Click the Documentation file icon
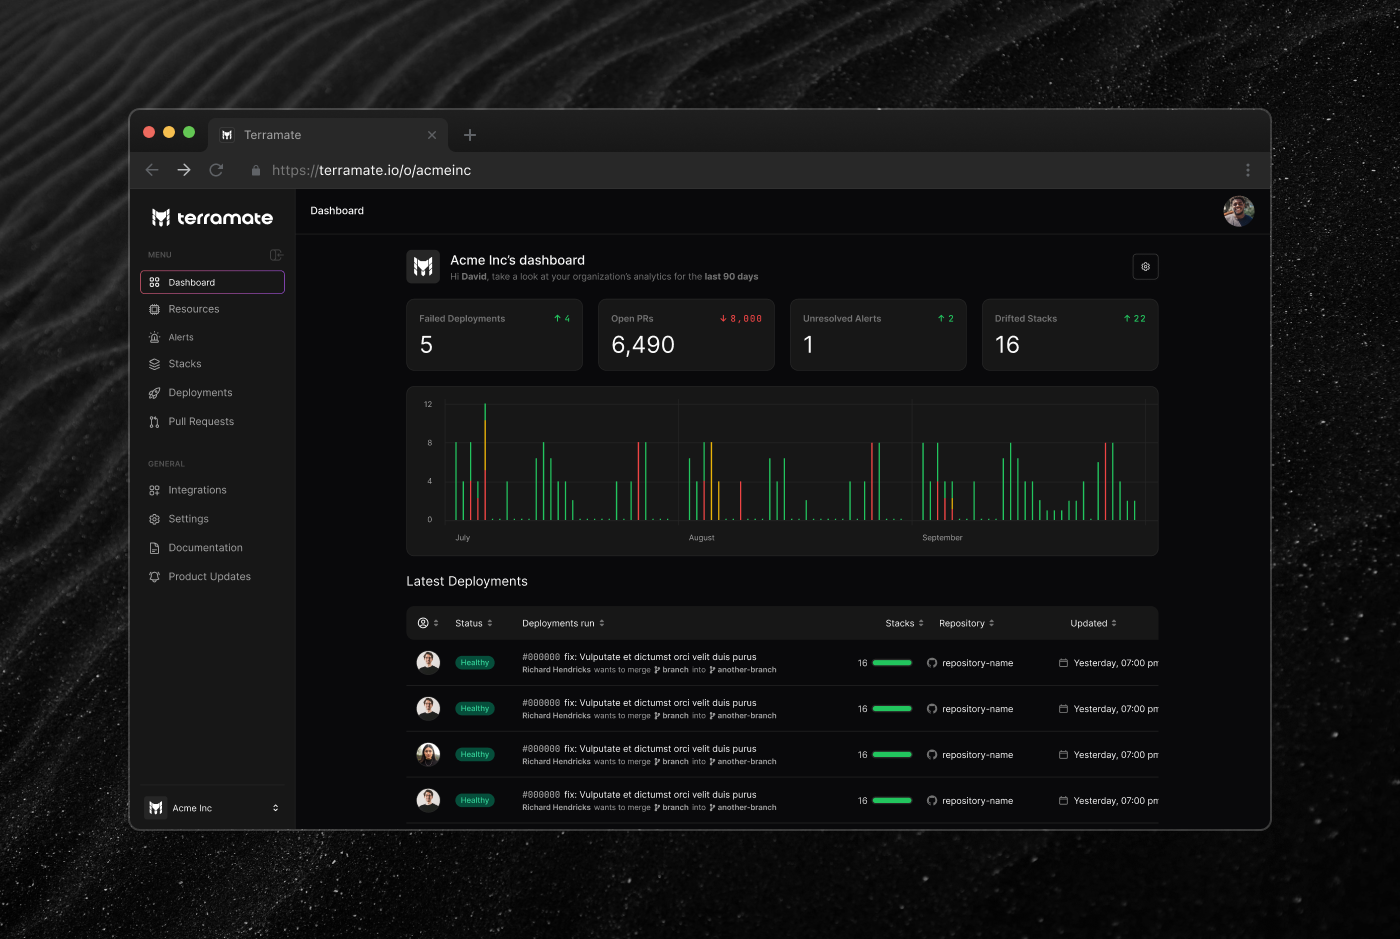The image size is (1400, 939). tap(154, 548)
